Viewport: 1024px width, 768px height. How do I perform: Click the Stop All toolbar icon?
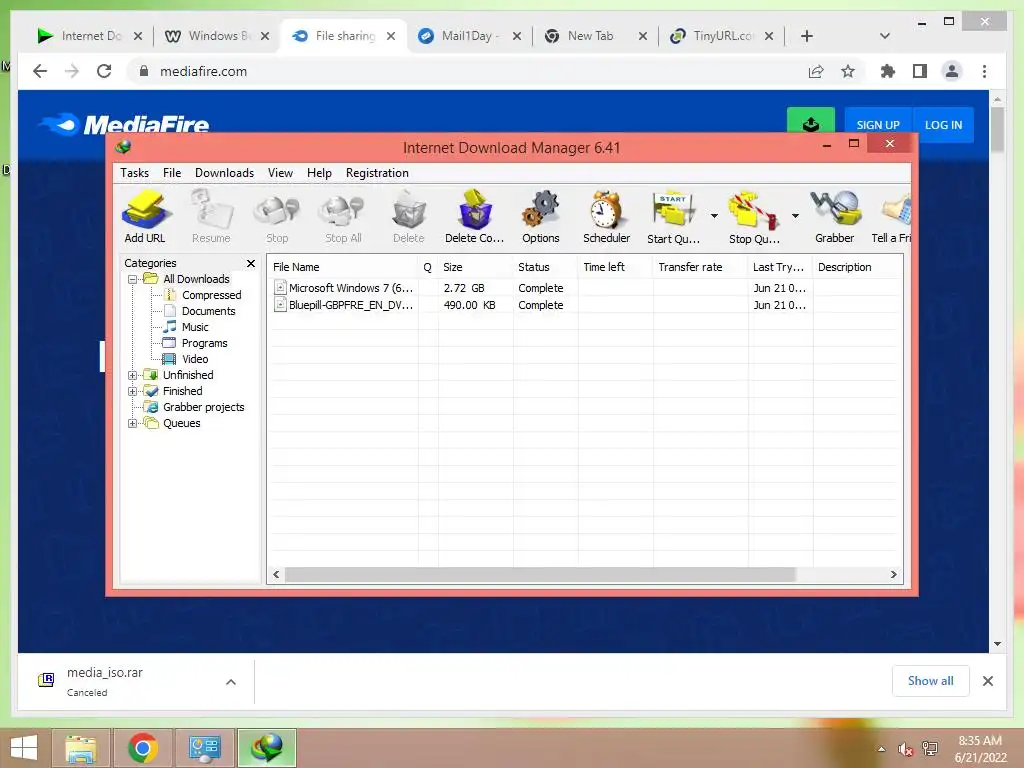(x=343, y=217)
